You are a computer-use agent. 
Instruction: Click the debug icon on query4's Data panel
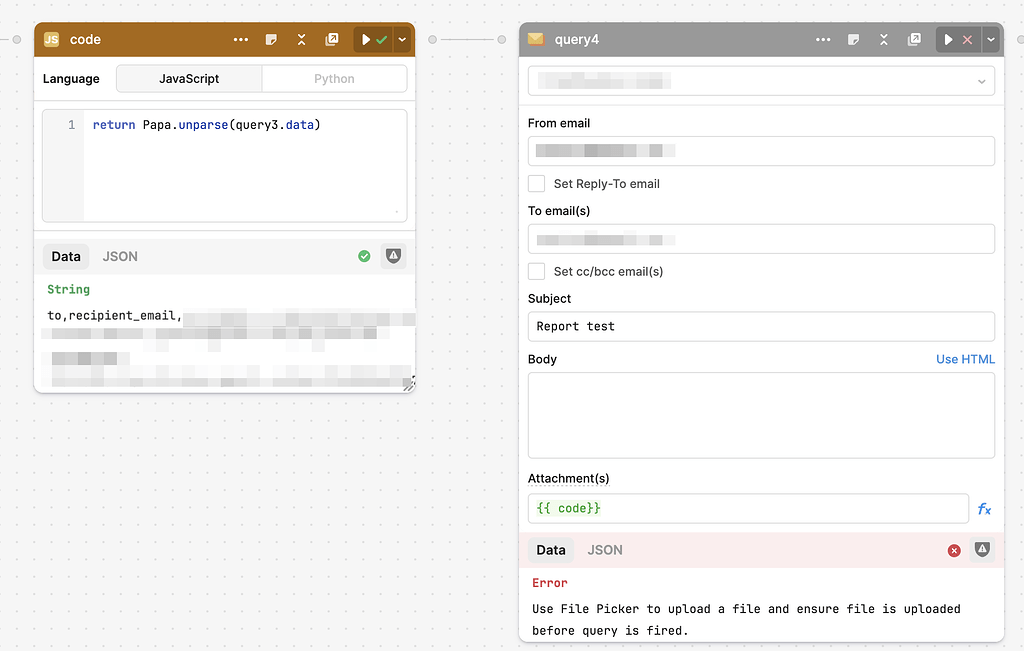[981, 550]
